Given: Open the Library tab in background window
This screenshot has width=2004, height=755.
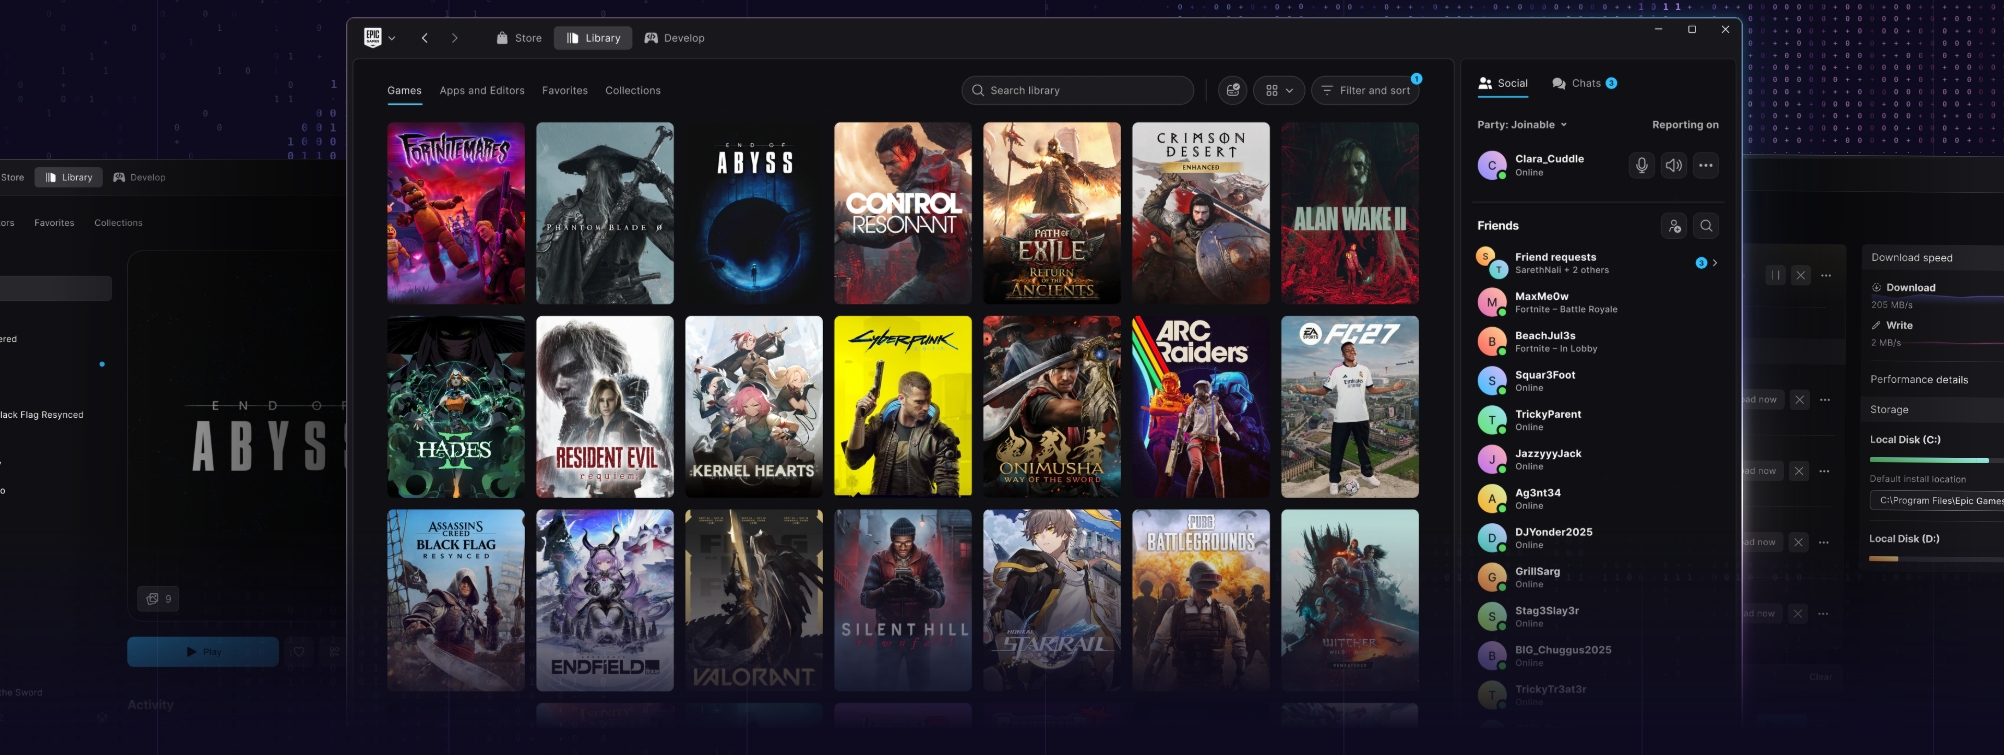Looking at the screenshot, I should point(69,177).
